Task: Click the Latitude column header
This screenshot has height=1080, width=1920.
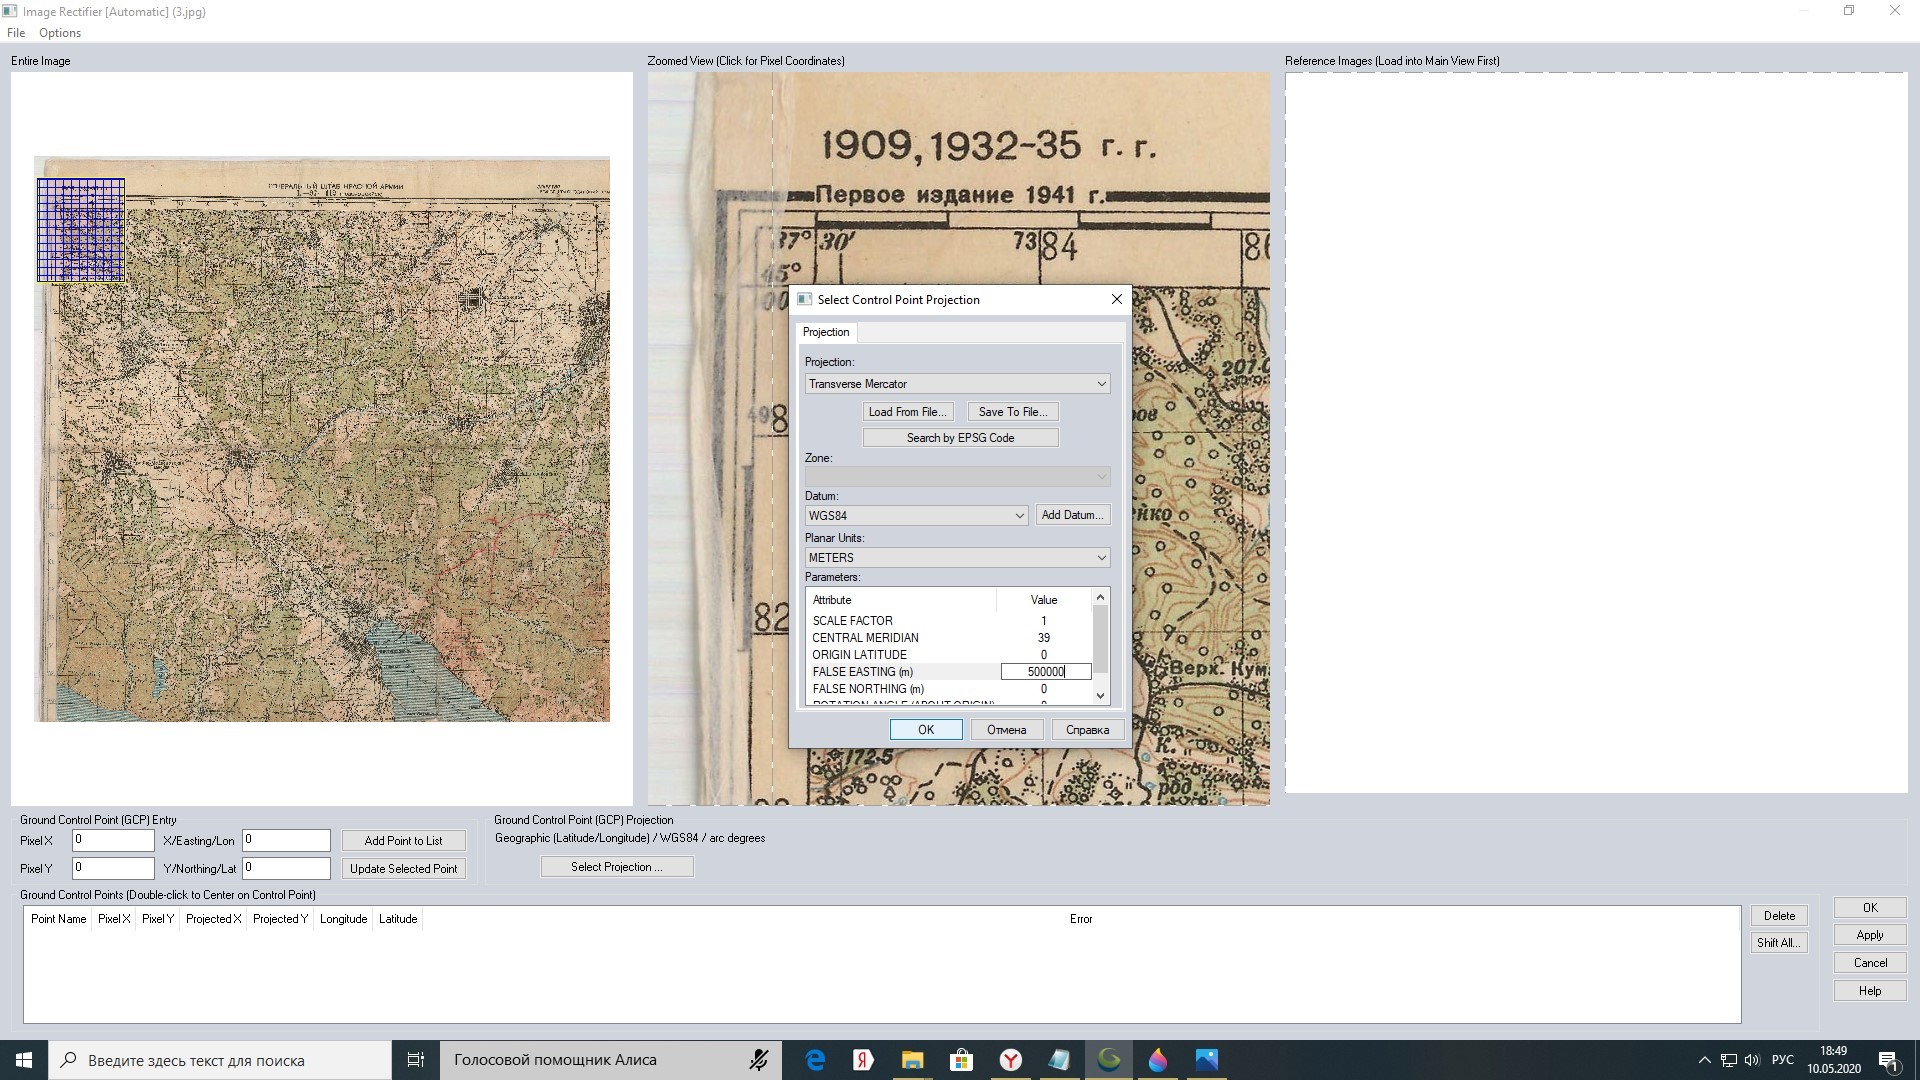Action: (x=398, y=919)
